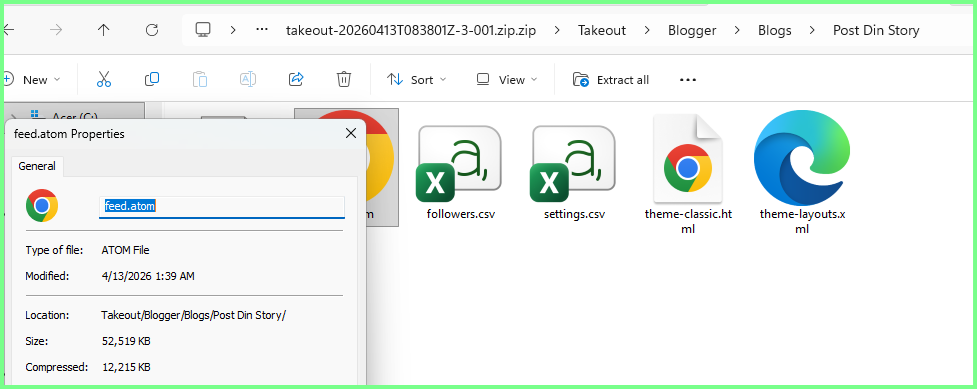The image size is (977, 389).
Task: Click the Compressed value 12,215 KB
Action: click(126, 367)
